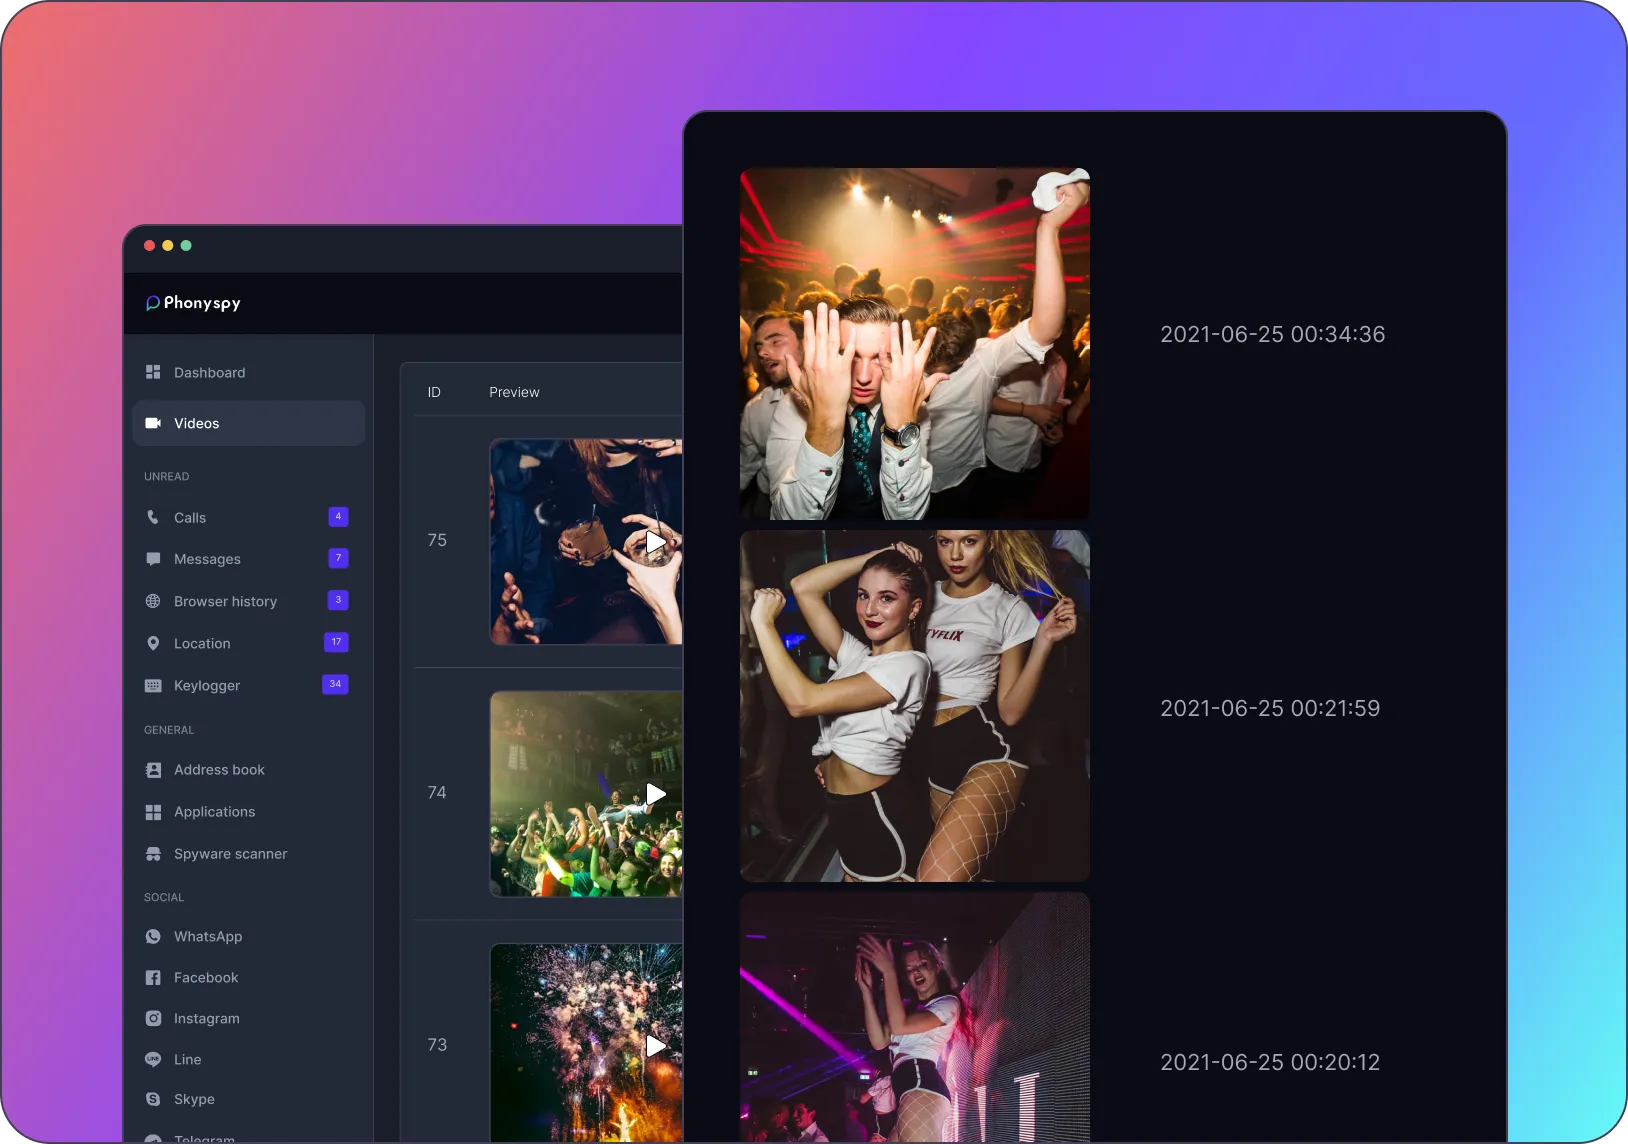Click the Location pin icon
The image size is (1628, 1144).
(153, 643)
